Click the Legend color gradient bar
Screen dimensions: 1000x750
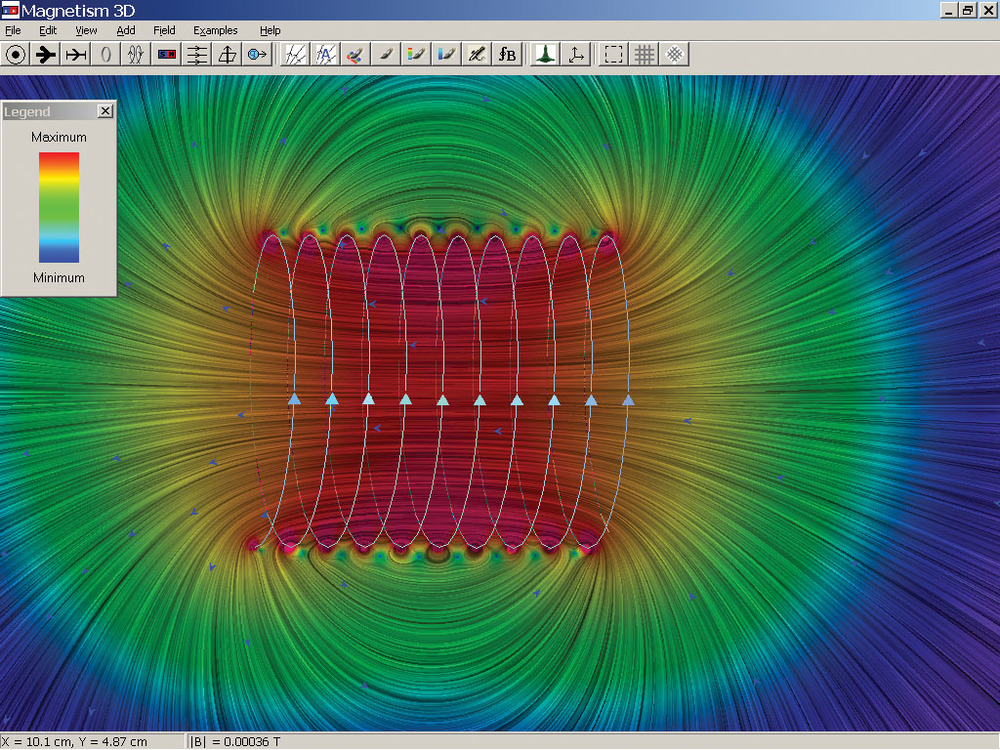(x=59, y=207)
